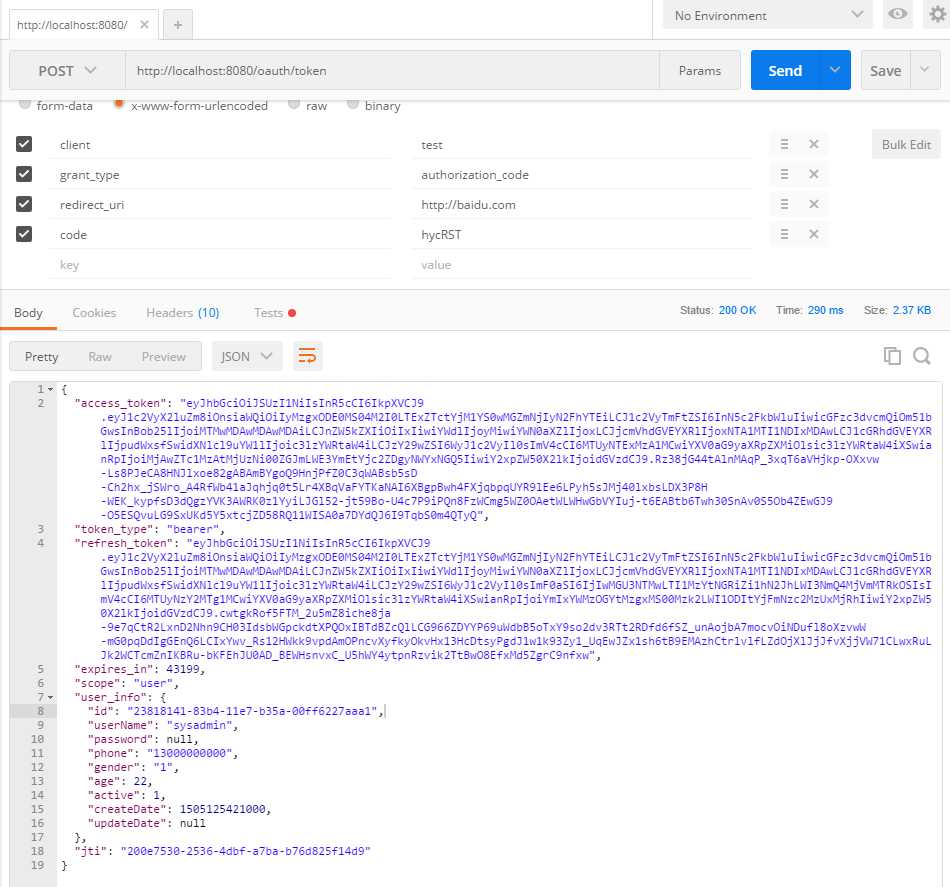Switch to the response Body tab
This screenshot has width=950, height=887.
(28, 313)
